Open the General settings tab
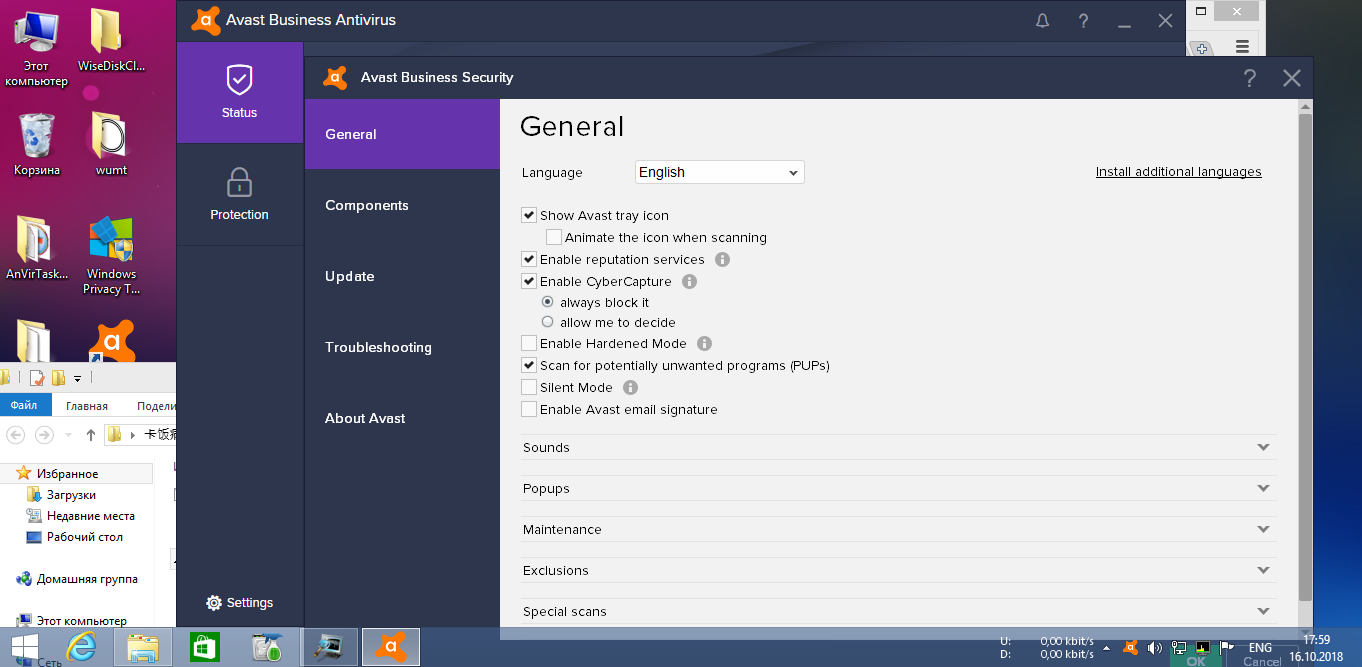The height and width of the screenshot is (667, 1362). click(402, 134)
